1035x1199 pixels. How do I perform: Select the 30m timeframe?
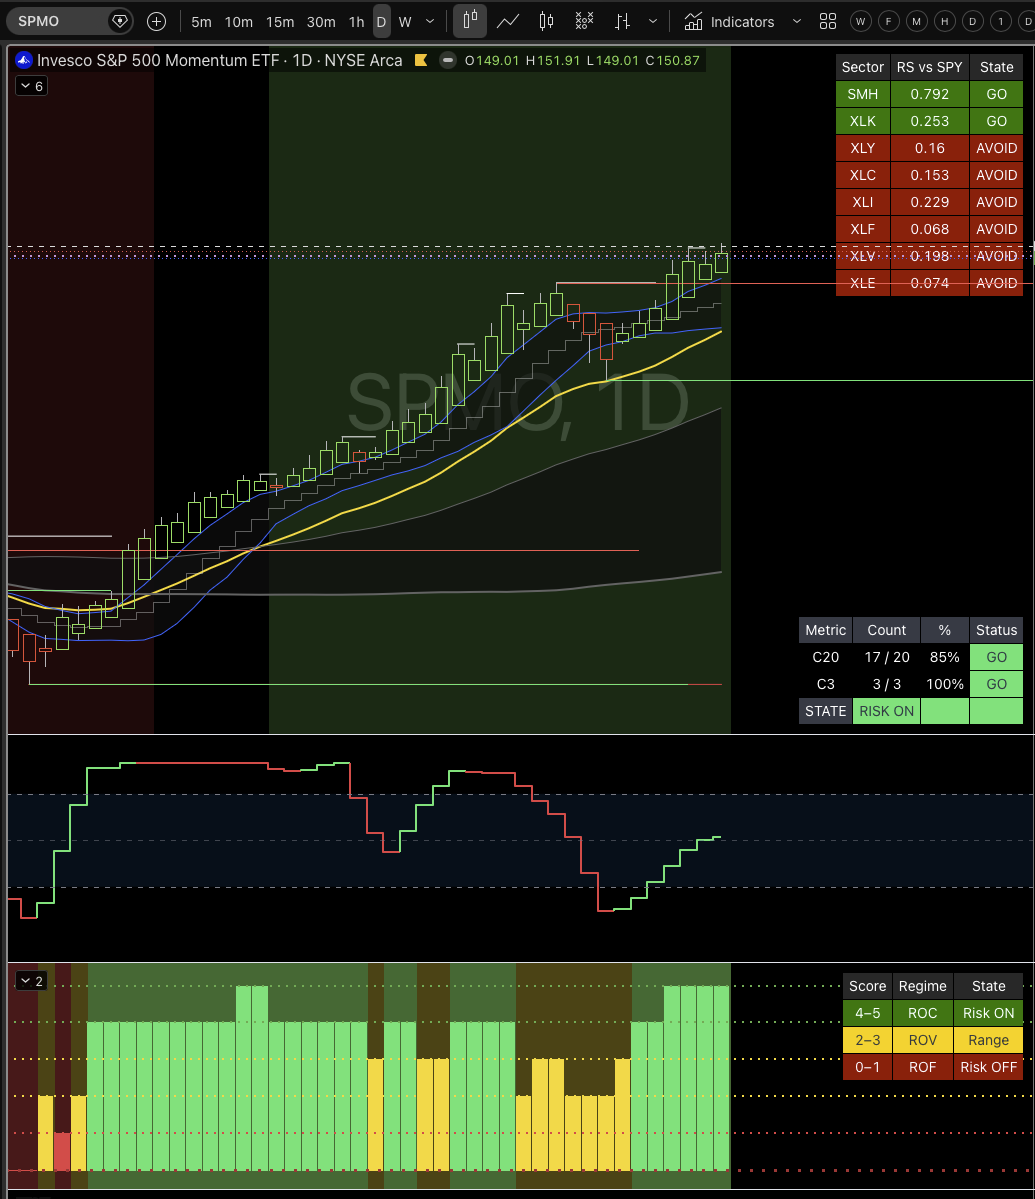[321, 22]
